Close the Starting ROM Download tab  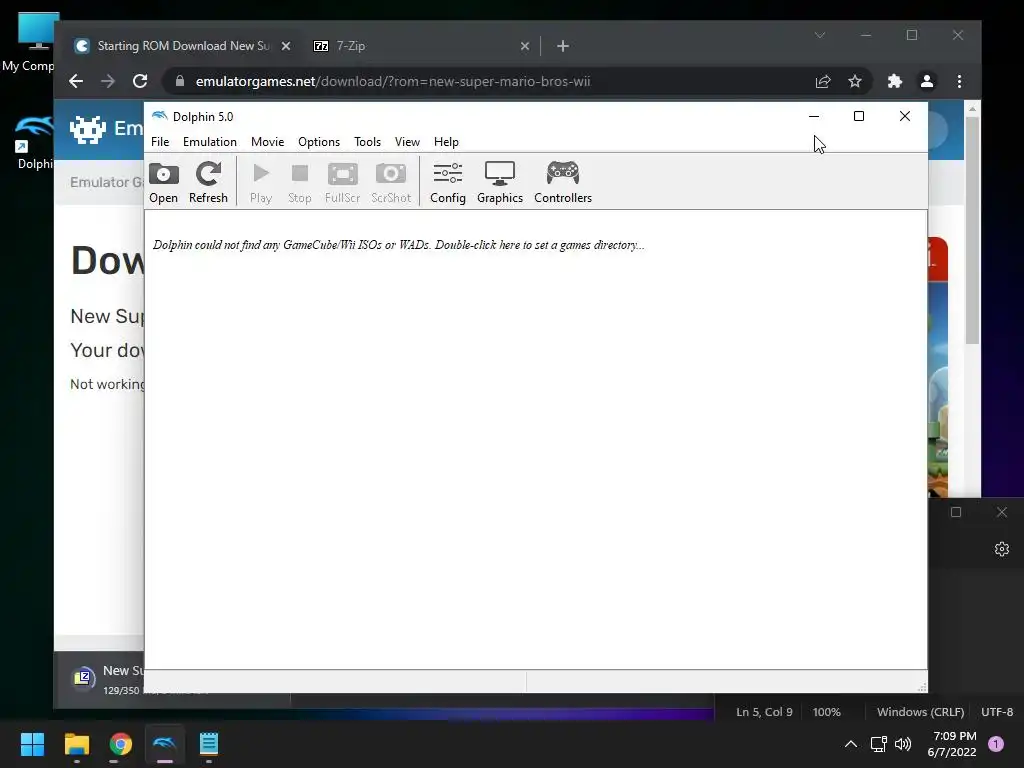click(x=285, y=46)
